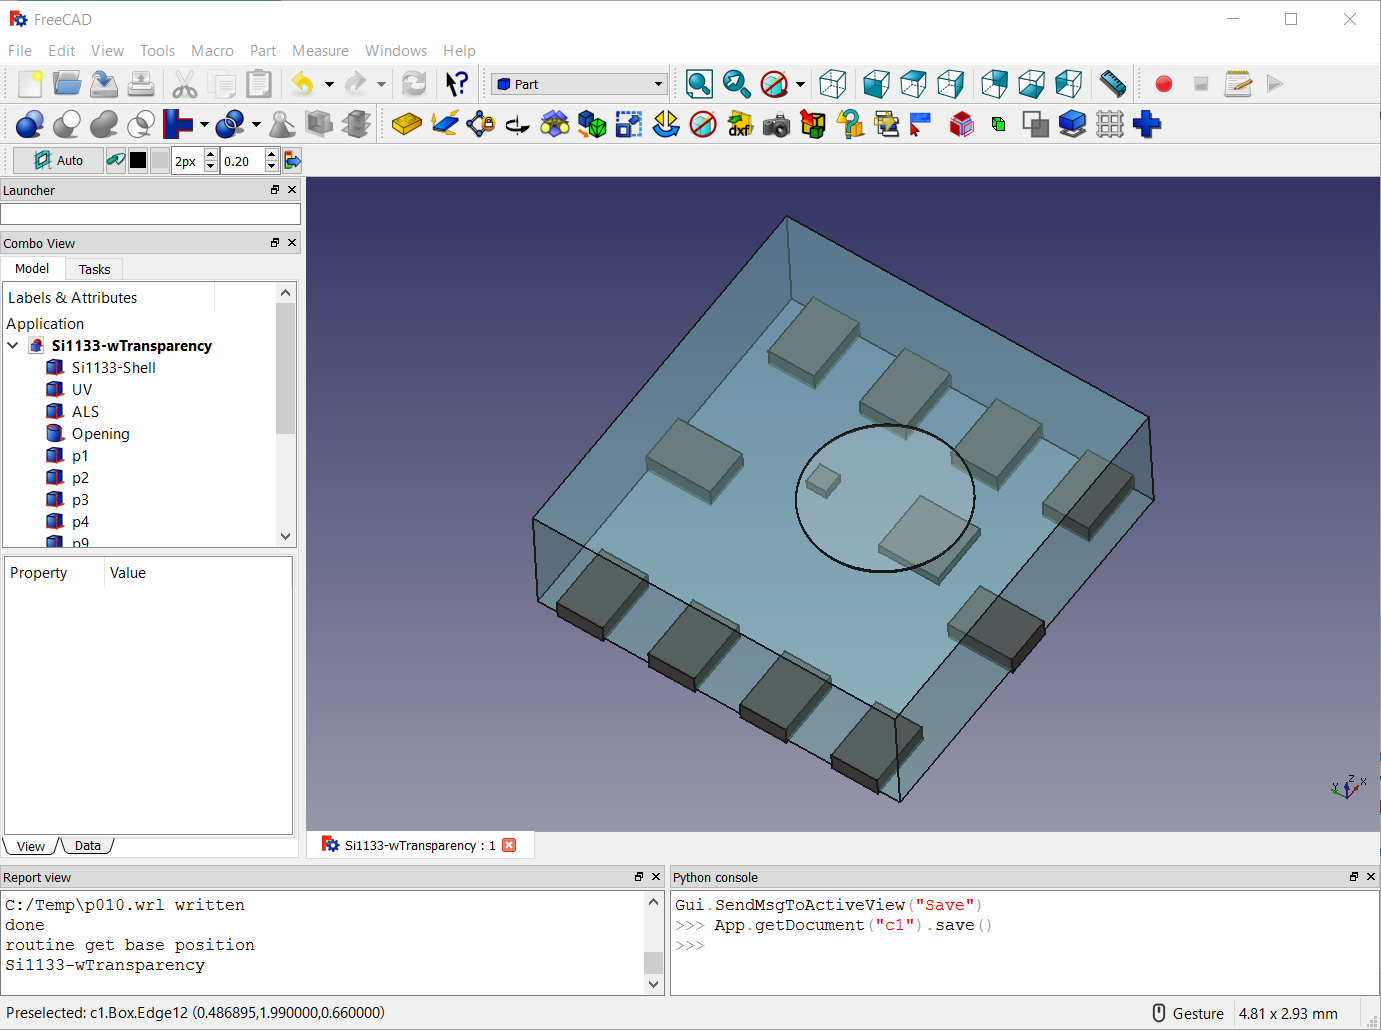Screen dimensions: 1381x1030
Task: Click the small green cube icon
Action: click(x=998, y=124)
